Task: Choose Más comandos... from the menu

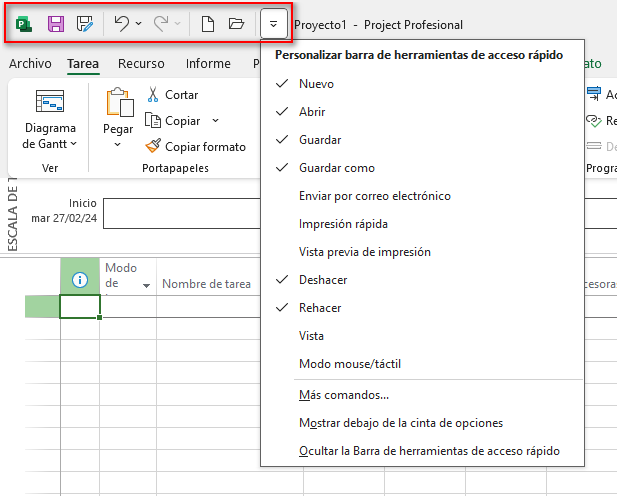Action: click(x=344, y=395)
